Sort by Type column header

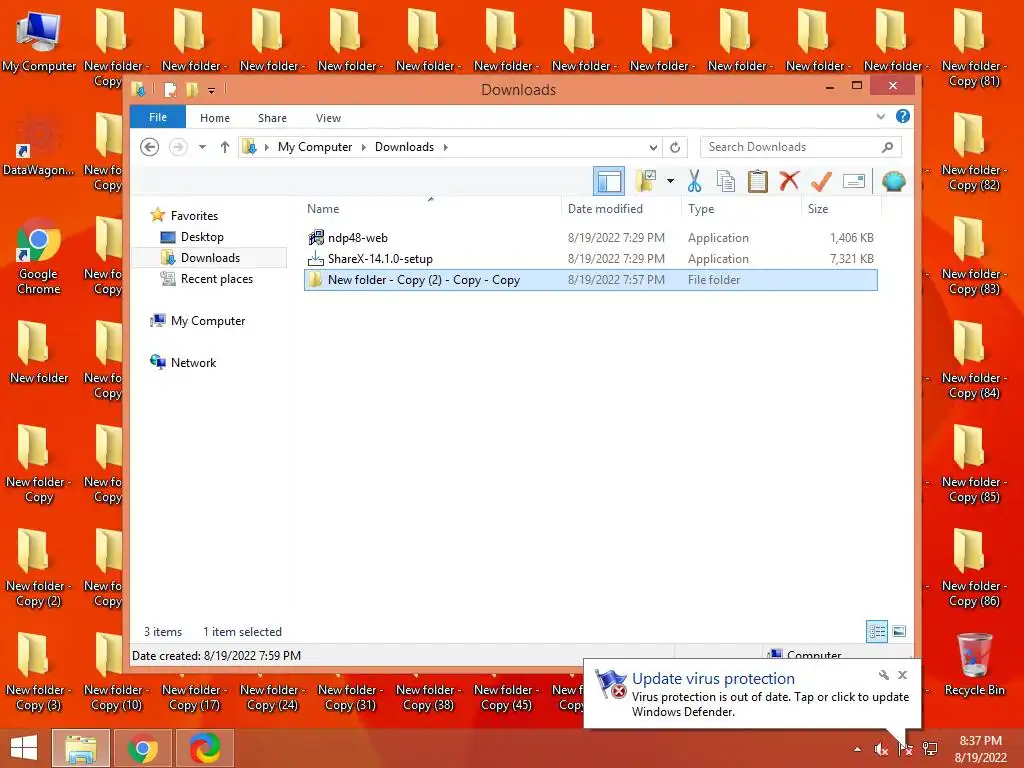click(741, 209)
